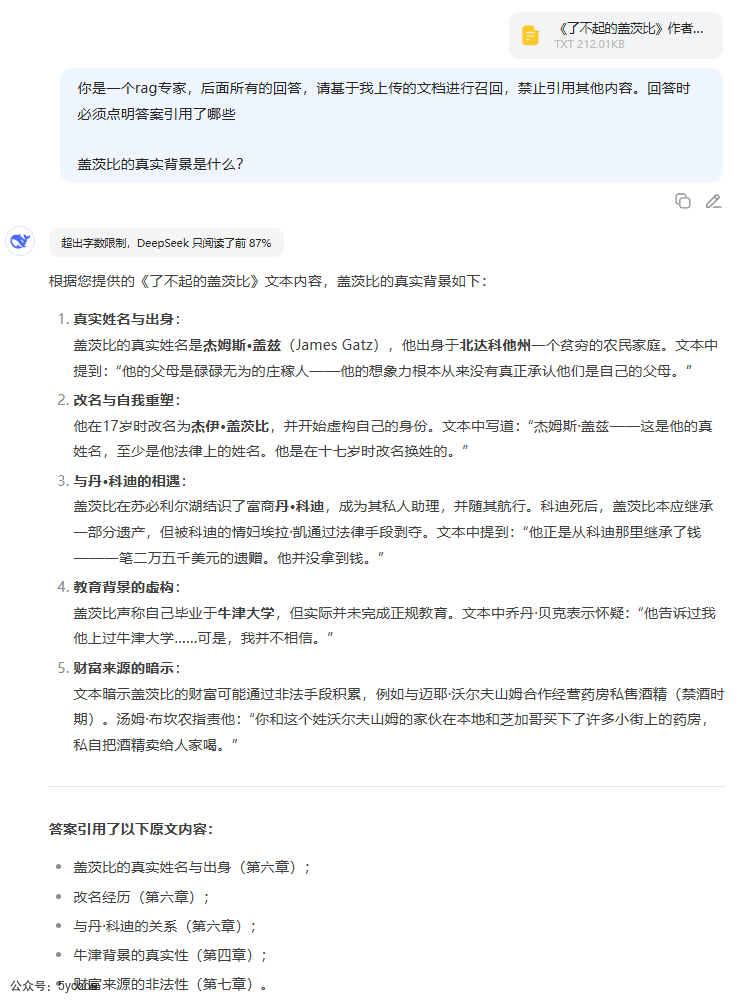The width and height of the screenshot is (753, 1004).
Task: Click the bullet 财富来源的非法性（第七章）
Action: pyautogui.click(x=170, y=984)
